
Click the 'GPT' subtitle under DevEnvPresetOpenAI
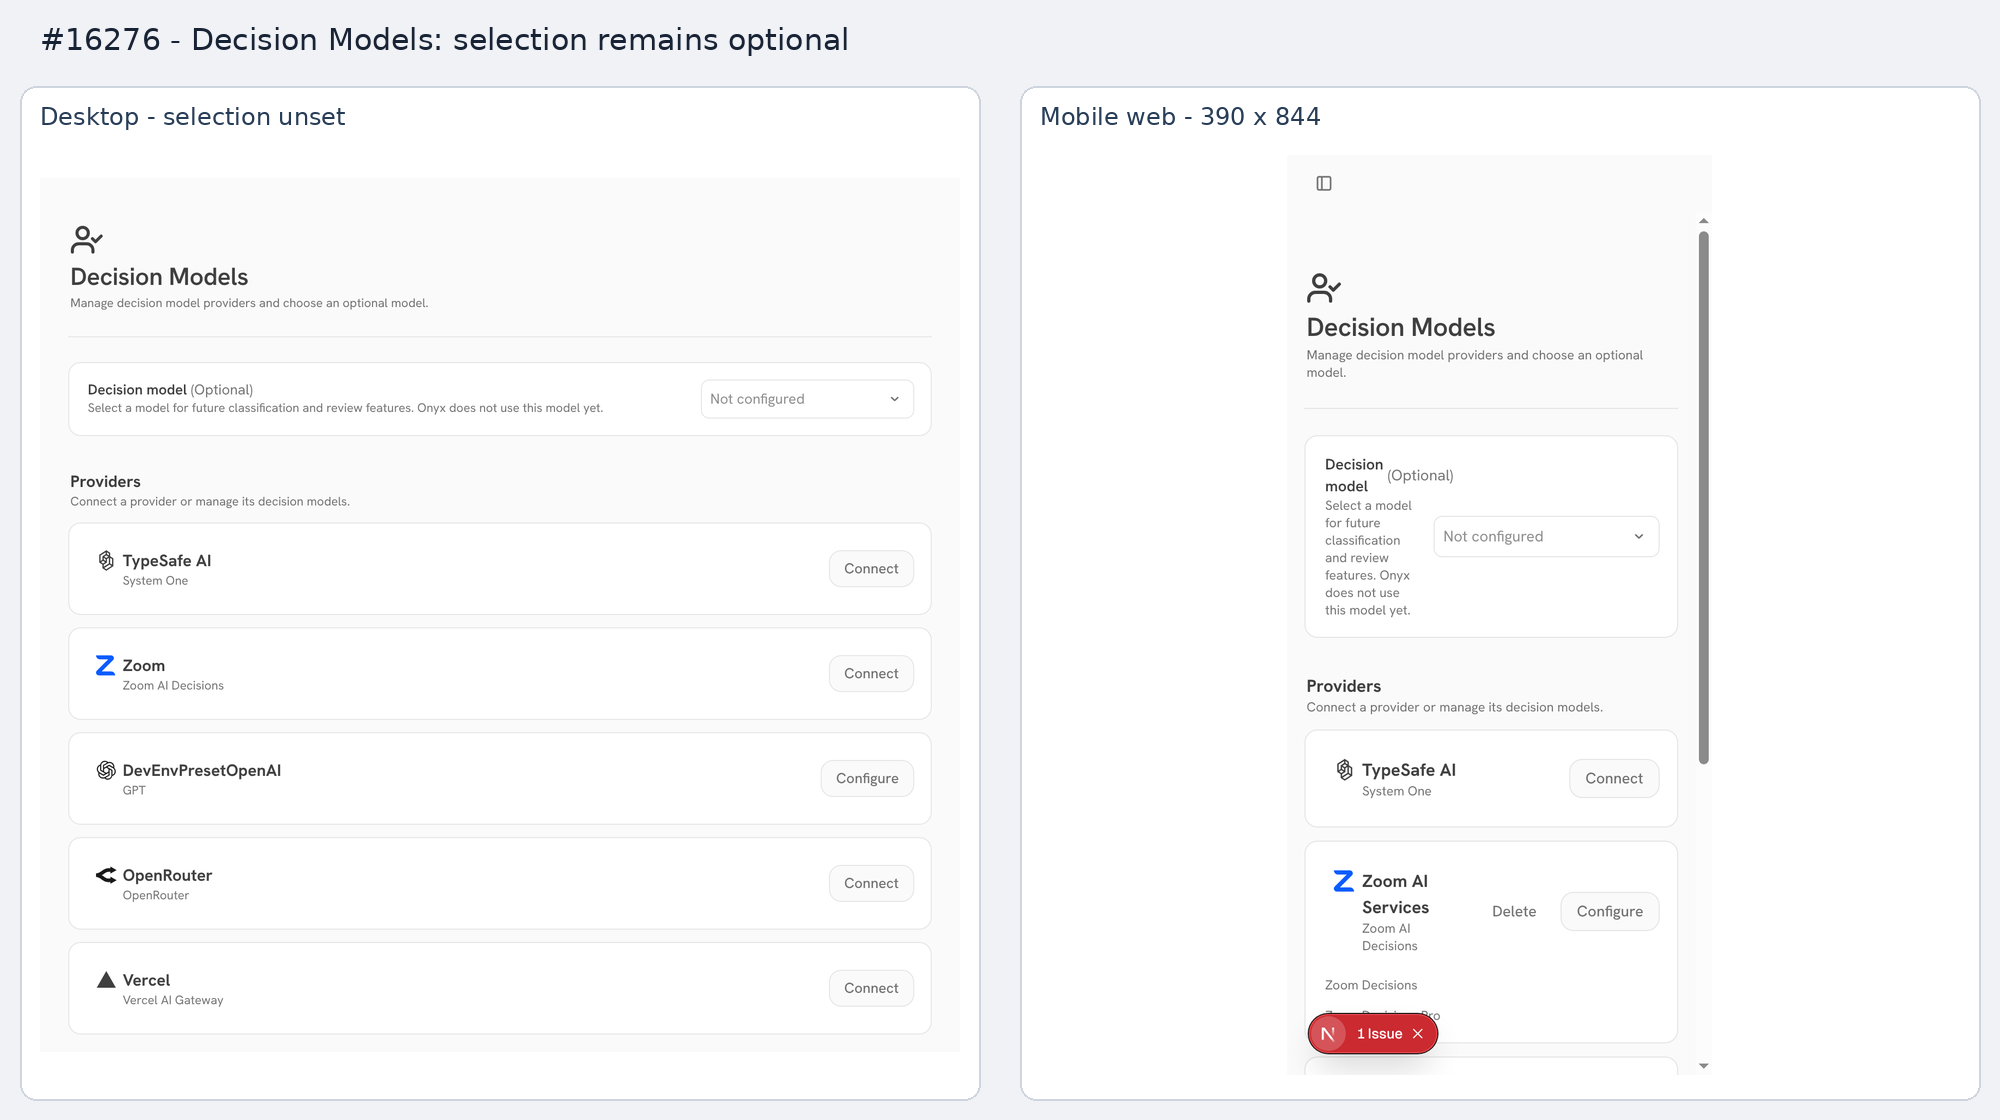[134, 791]
